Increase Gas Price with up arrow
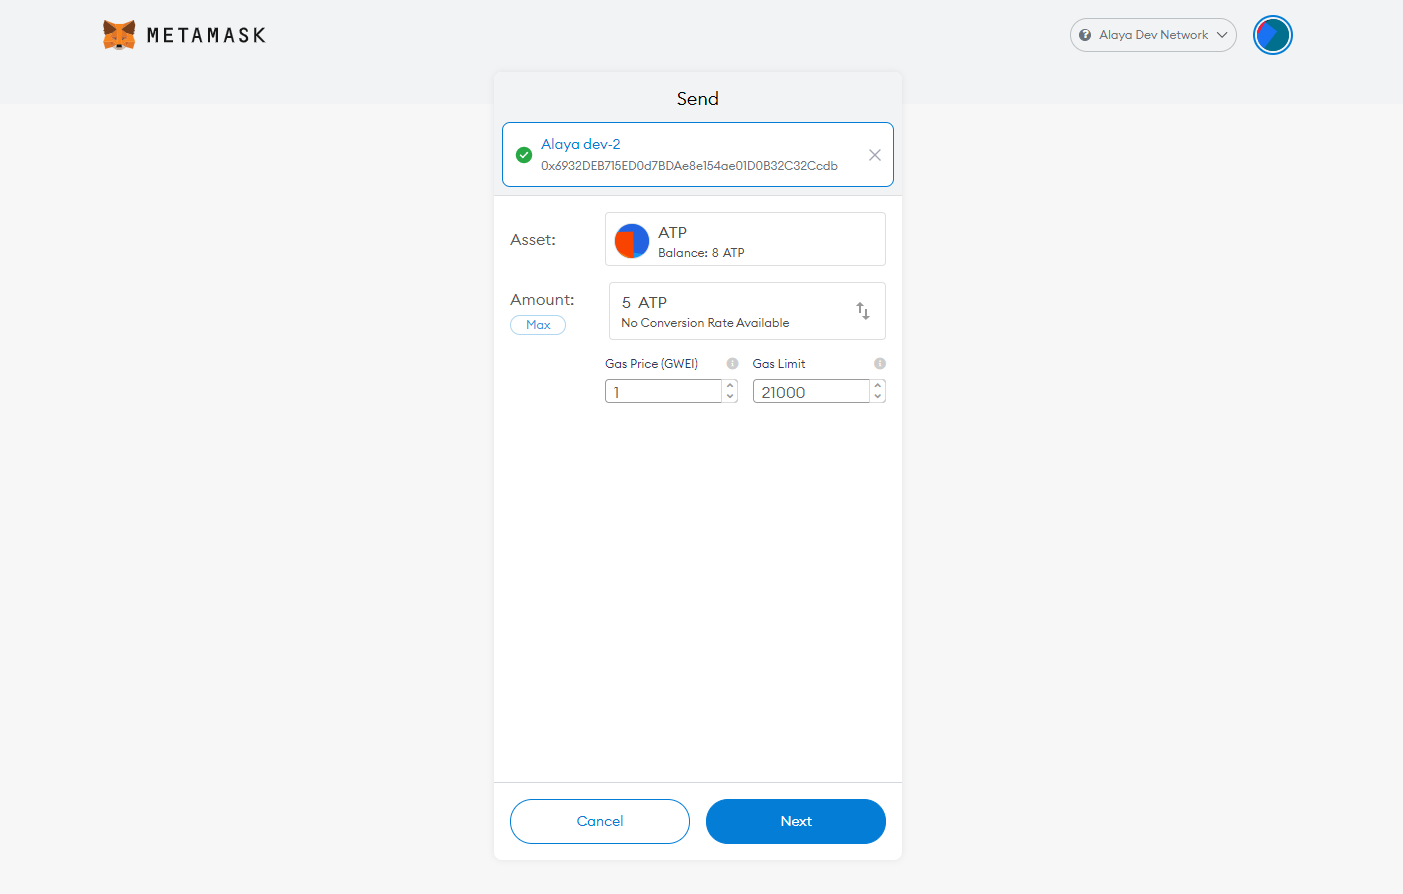The height and width of the screenshot is (894, 1403). click(x=731, y=385)
